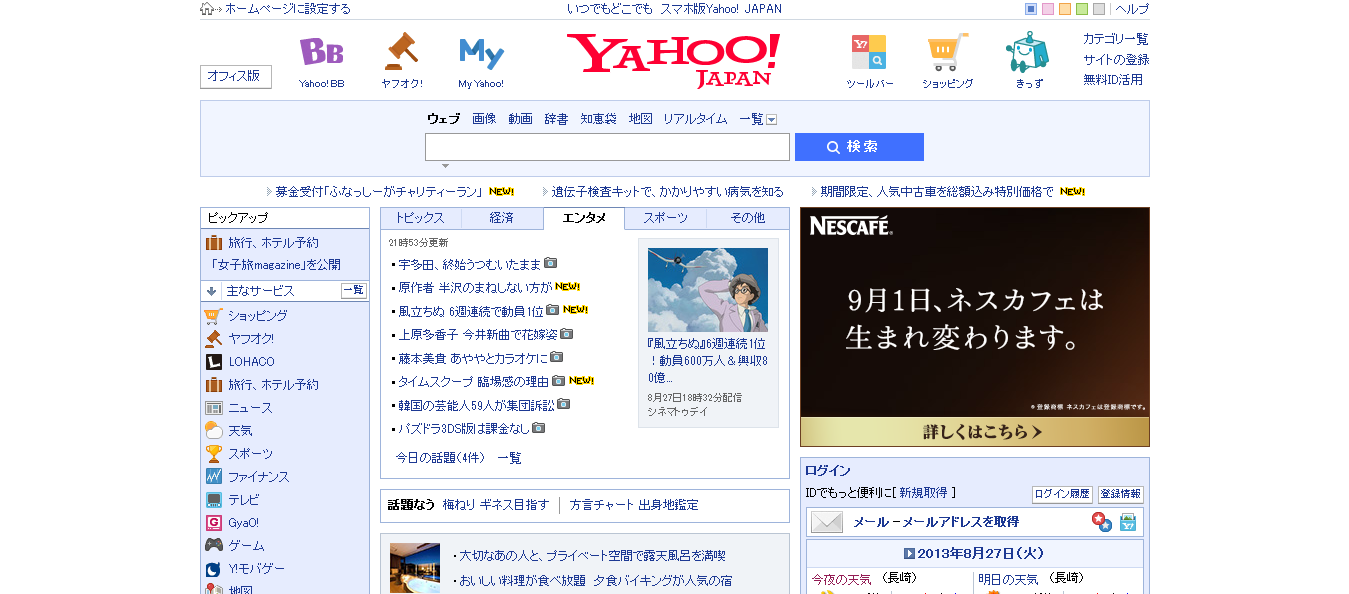The height and width of the screenshot is (594, 1349).
Task: Click the GyaO! icon in the sidebar
Action: click(213, 523)
